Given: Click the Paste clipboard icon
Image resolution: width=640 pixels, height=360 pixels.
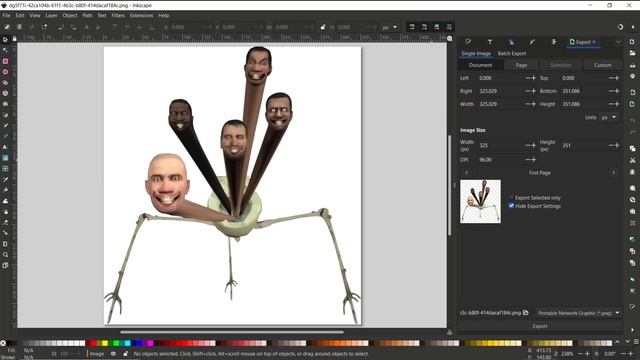Looking at the screenshot, I should 632,172.
